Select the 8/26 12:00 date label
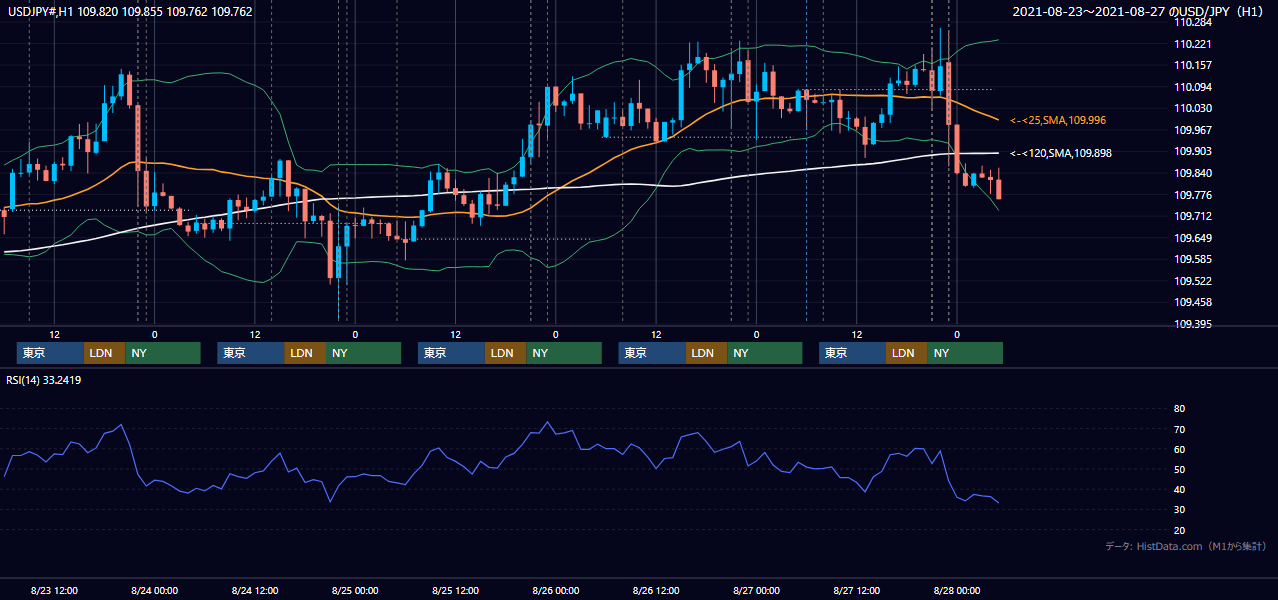The width and height of the screenshot is (1278, 600). point(656,590)
